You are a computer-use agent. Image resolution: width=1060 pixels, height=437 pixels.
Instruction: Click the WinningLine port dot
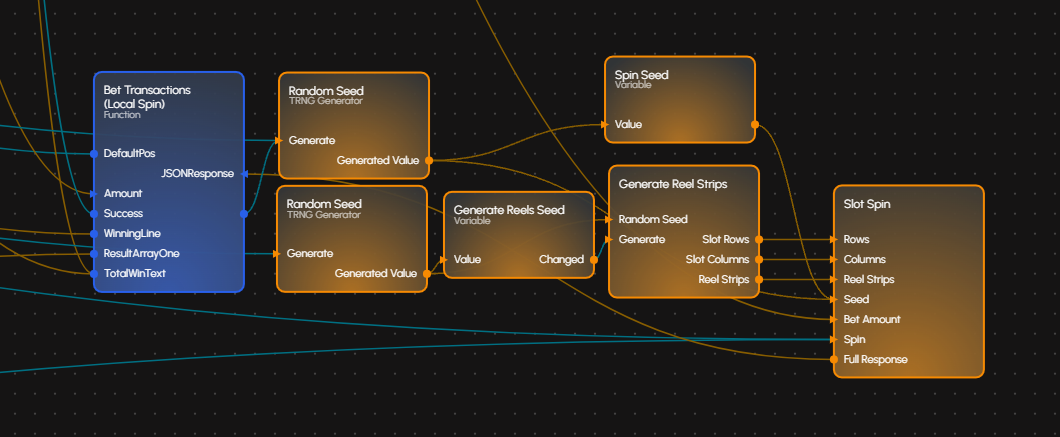click(94, 234)
